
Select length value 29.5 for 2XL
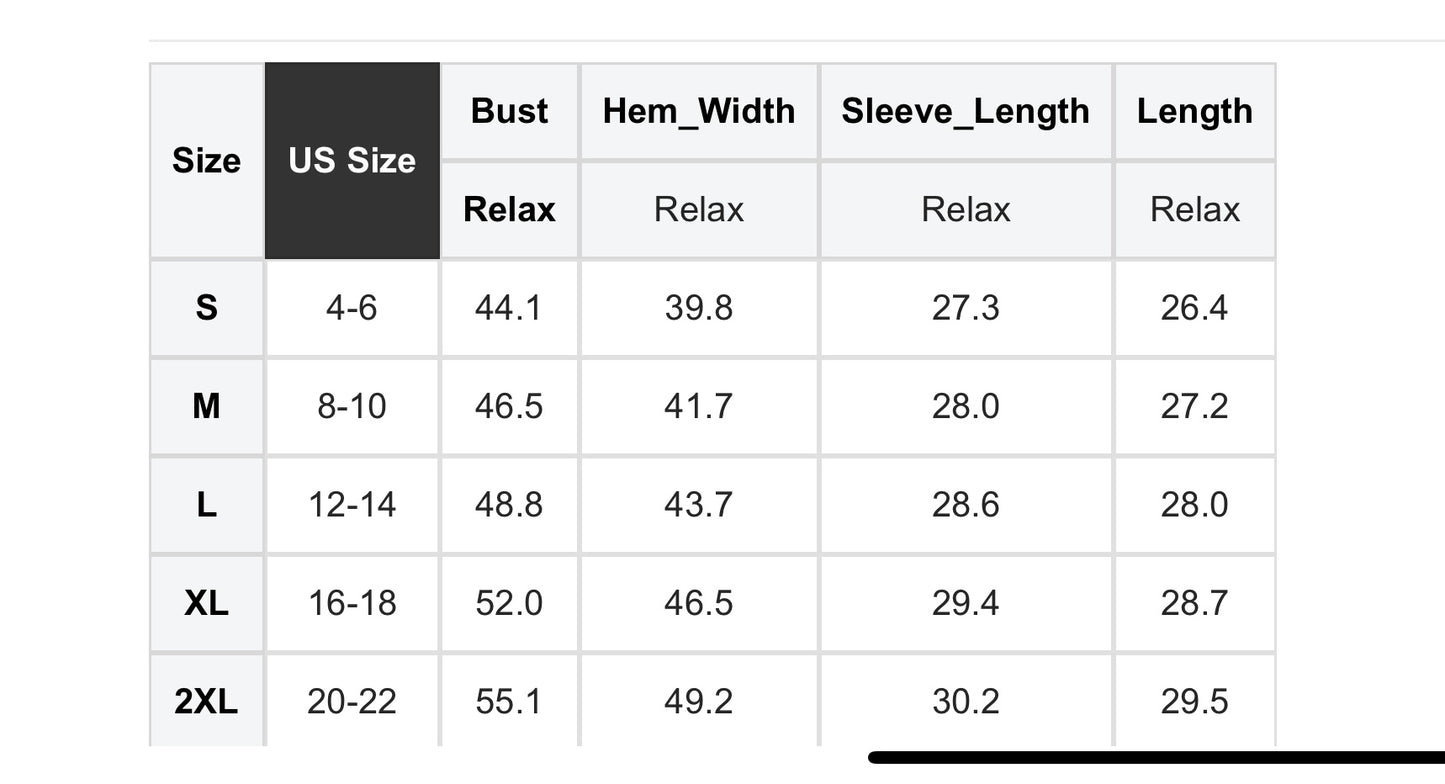point(1194,701)
